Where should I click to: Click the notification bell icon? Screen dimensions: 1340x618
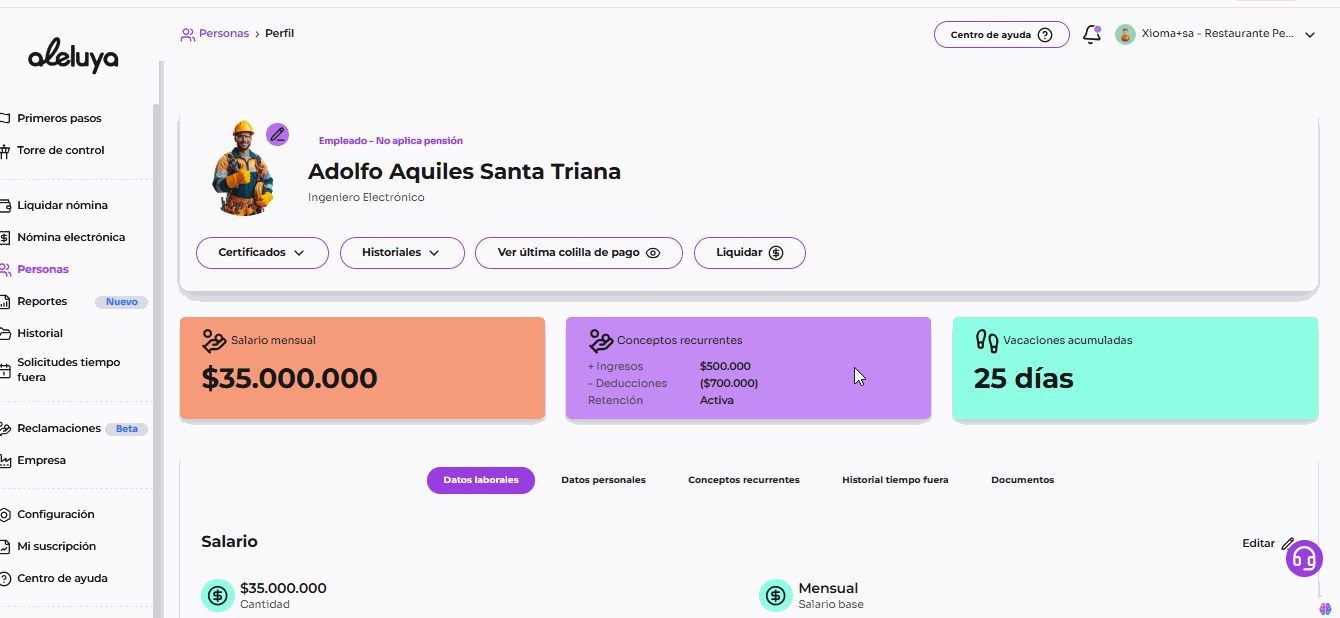(x=1092, y=35)
